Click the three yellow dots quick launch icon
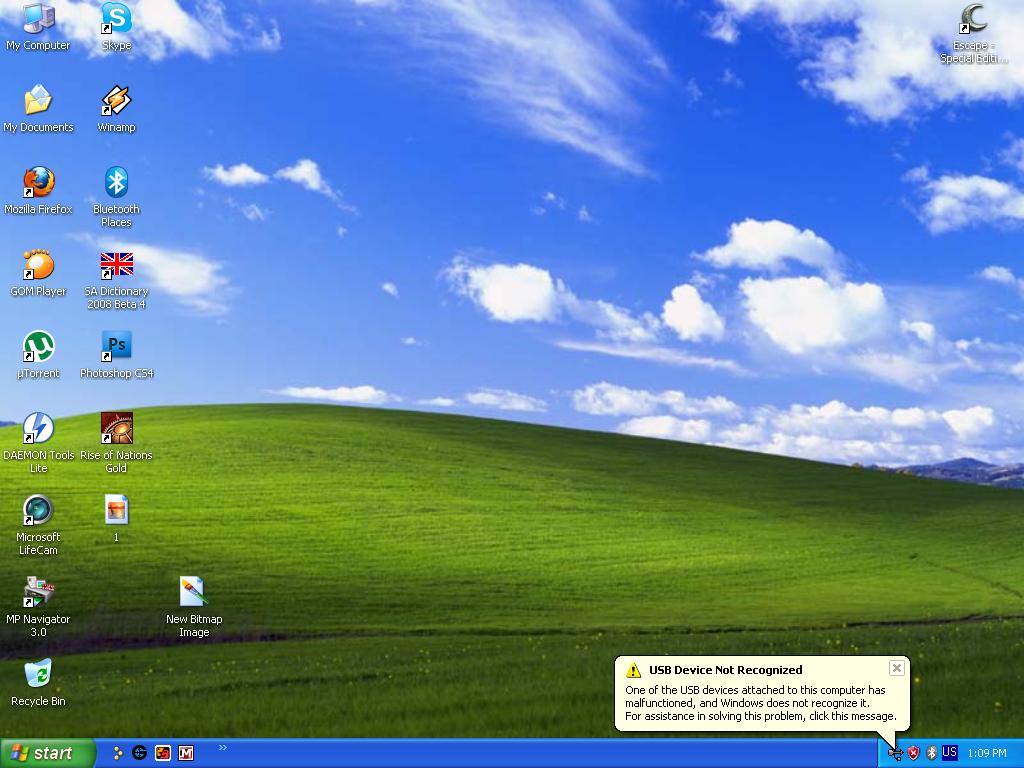The image size is (1024, 768). [118, 753]
